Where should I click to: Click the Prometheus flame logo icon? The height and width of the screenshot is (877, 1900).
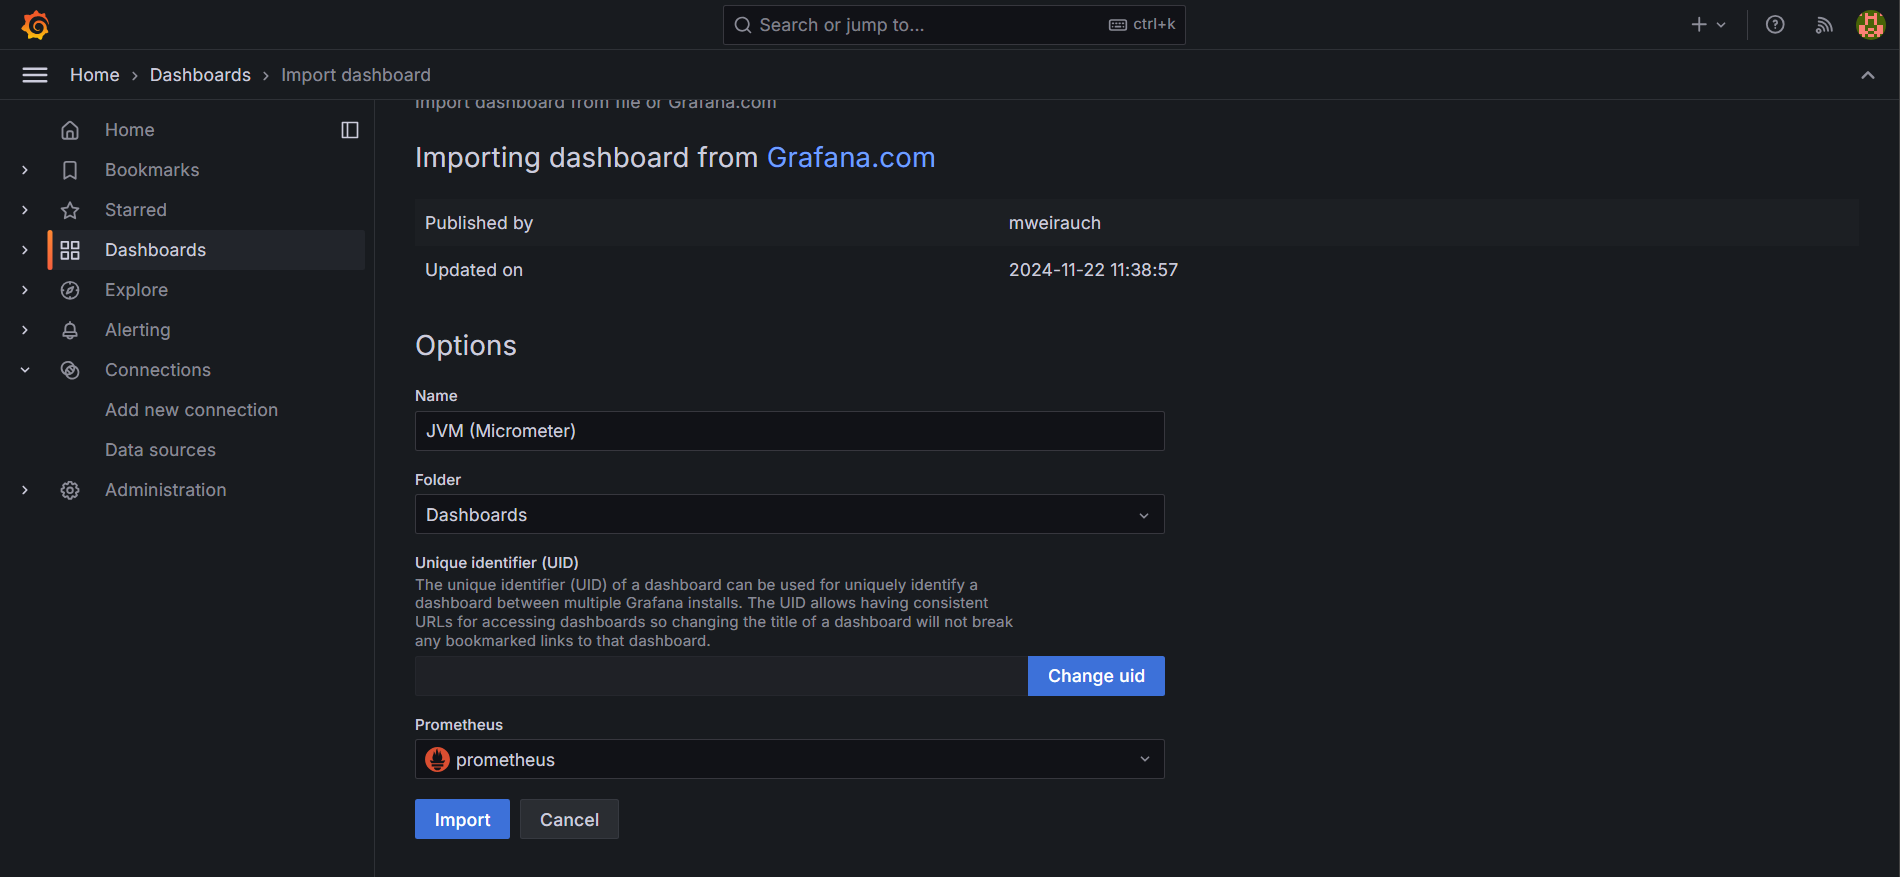pyautogui.click(x=437, y=759)
